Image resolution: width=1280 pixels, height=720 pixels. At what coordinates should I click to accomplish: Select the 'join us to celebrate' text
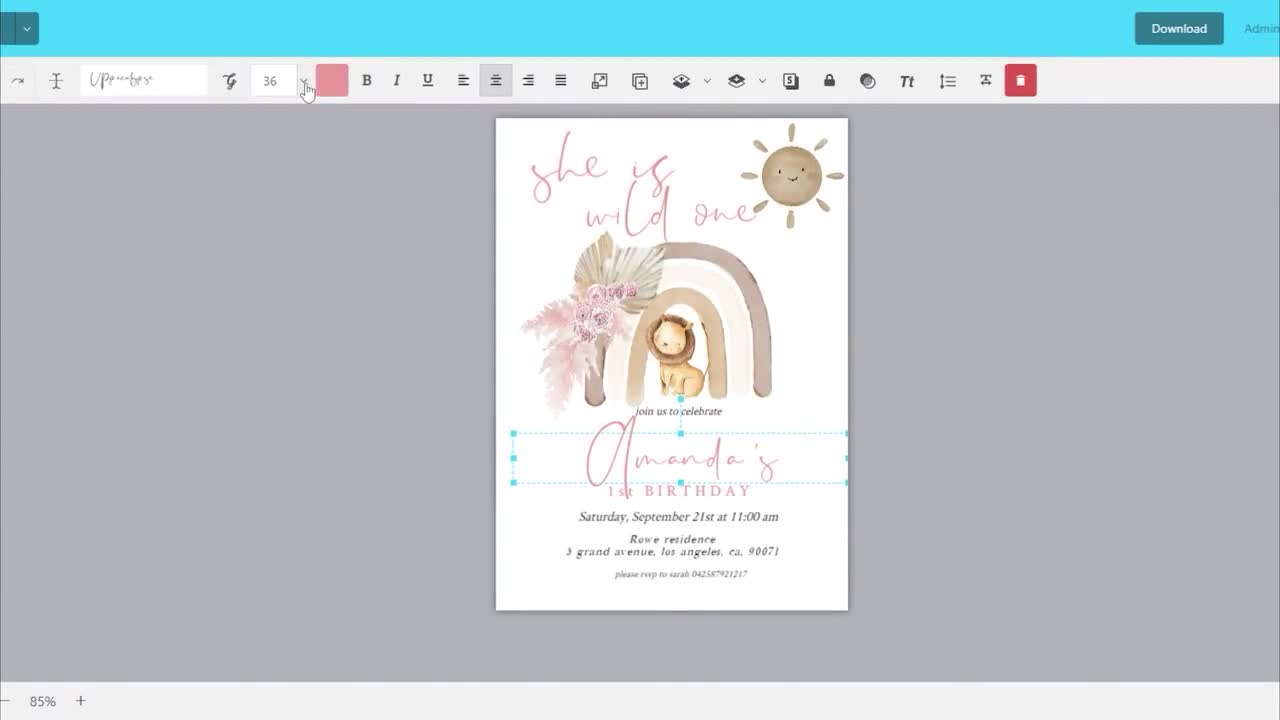679,411
